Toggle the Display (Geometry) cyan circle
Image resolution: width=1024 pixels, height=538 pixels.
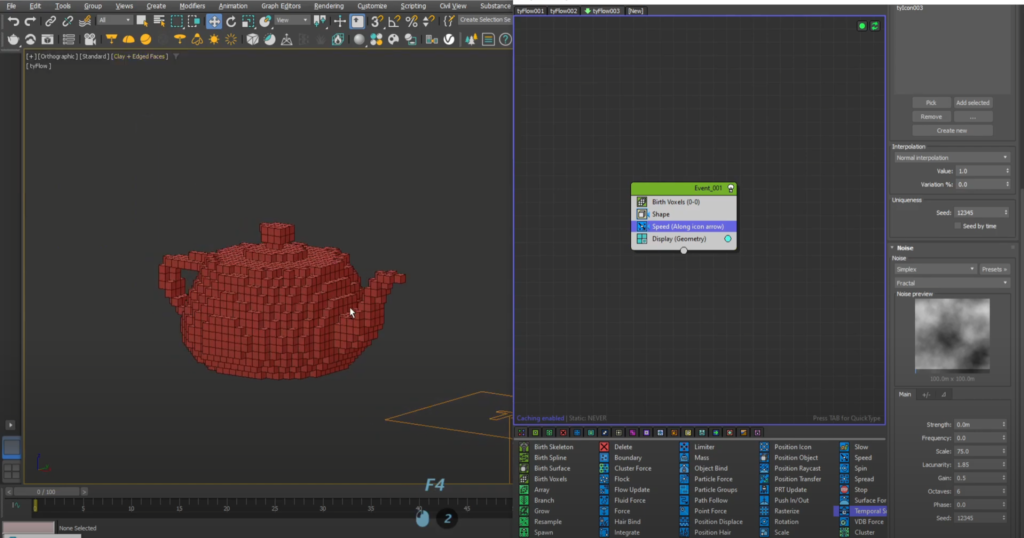pyautogui.click(x=728, y=239)
